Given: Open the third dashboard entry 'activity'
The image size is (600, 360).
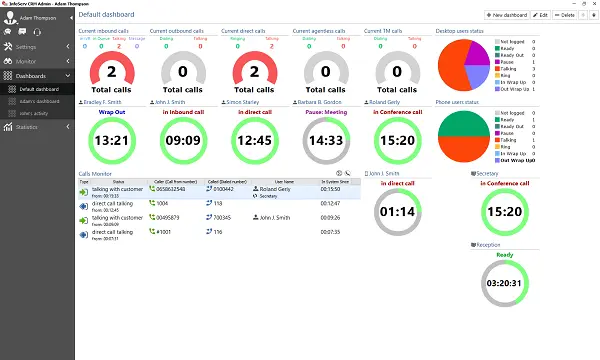Looking at the screenshot, I should click(x=37, y=113).
